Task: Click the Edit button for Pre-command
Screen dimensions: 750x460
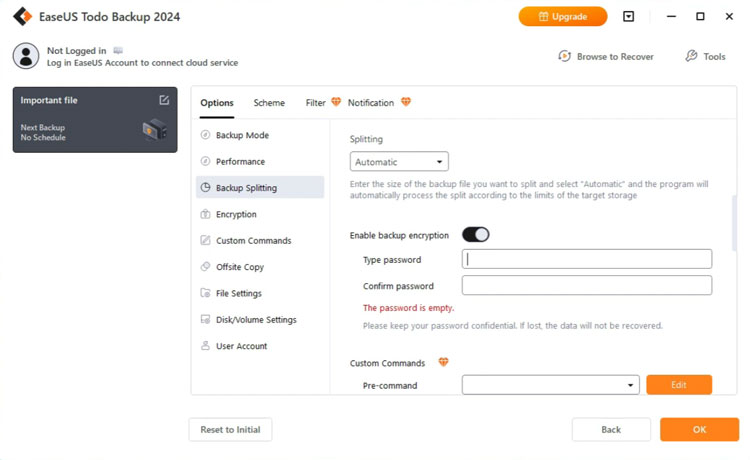Action: [x=679, y=385]
